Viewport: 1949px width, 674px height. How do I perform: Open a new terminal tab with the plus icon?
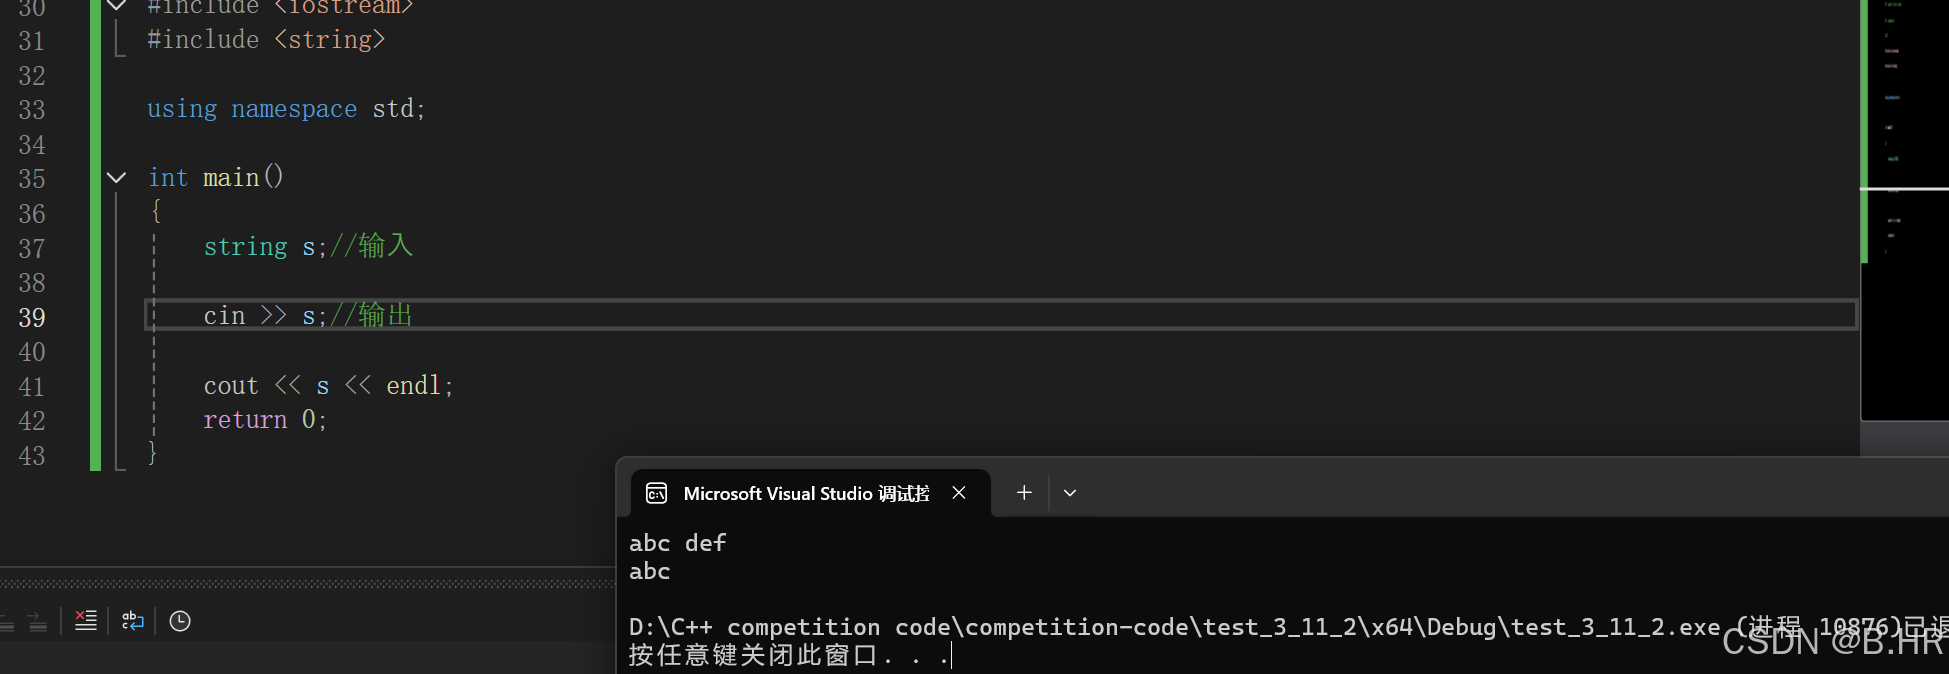click(x=1023, y=492)
